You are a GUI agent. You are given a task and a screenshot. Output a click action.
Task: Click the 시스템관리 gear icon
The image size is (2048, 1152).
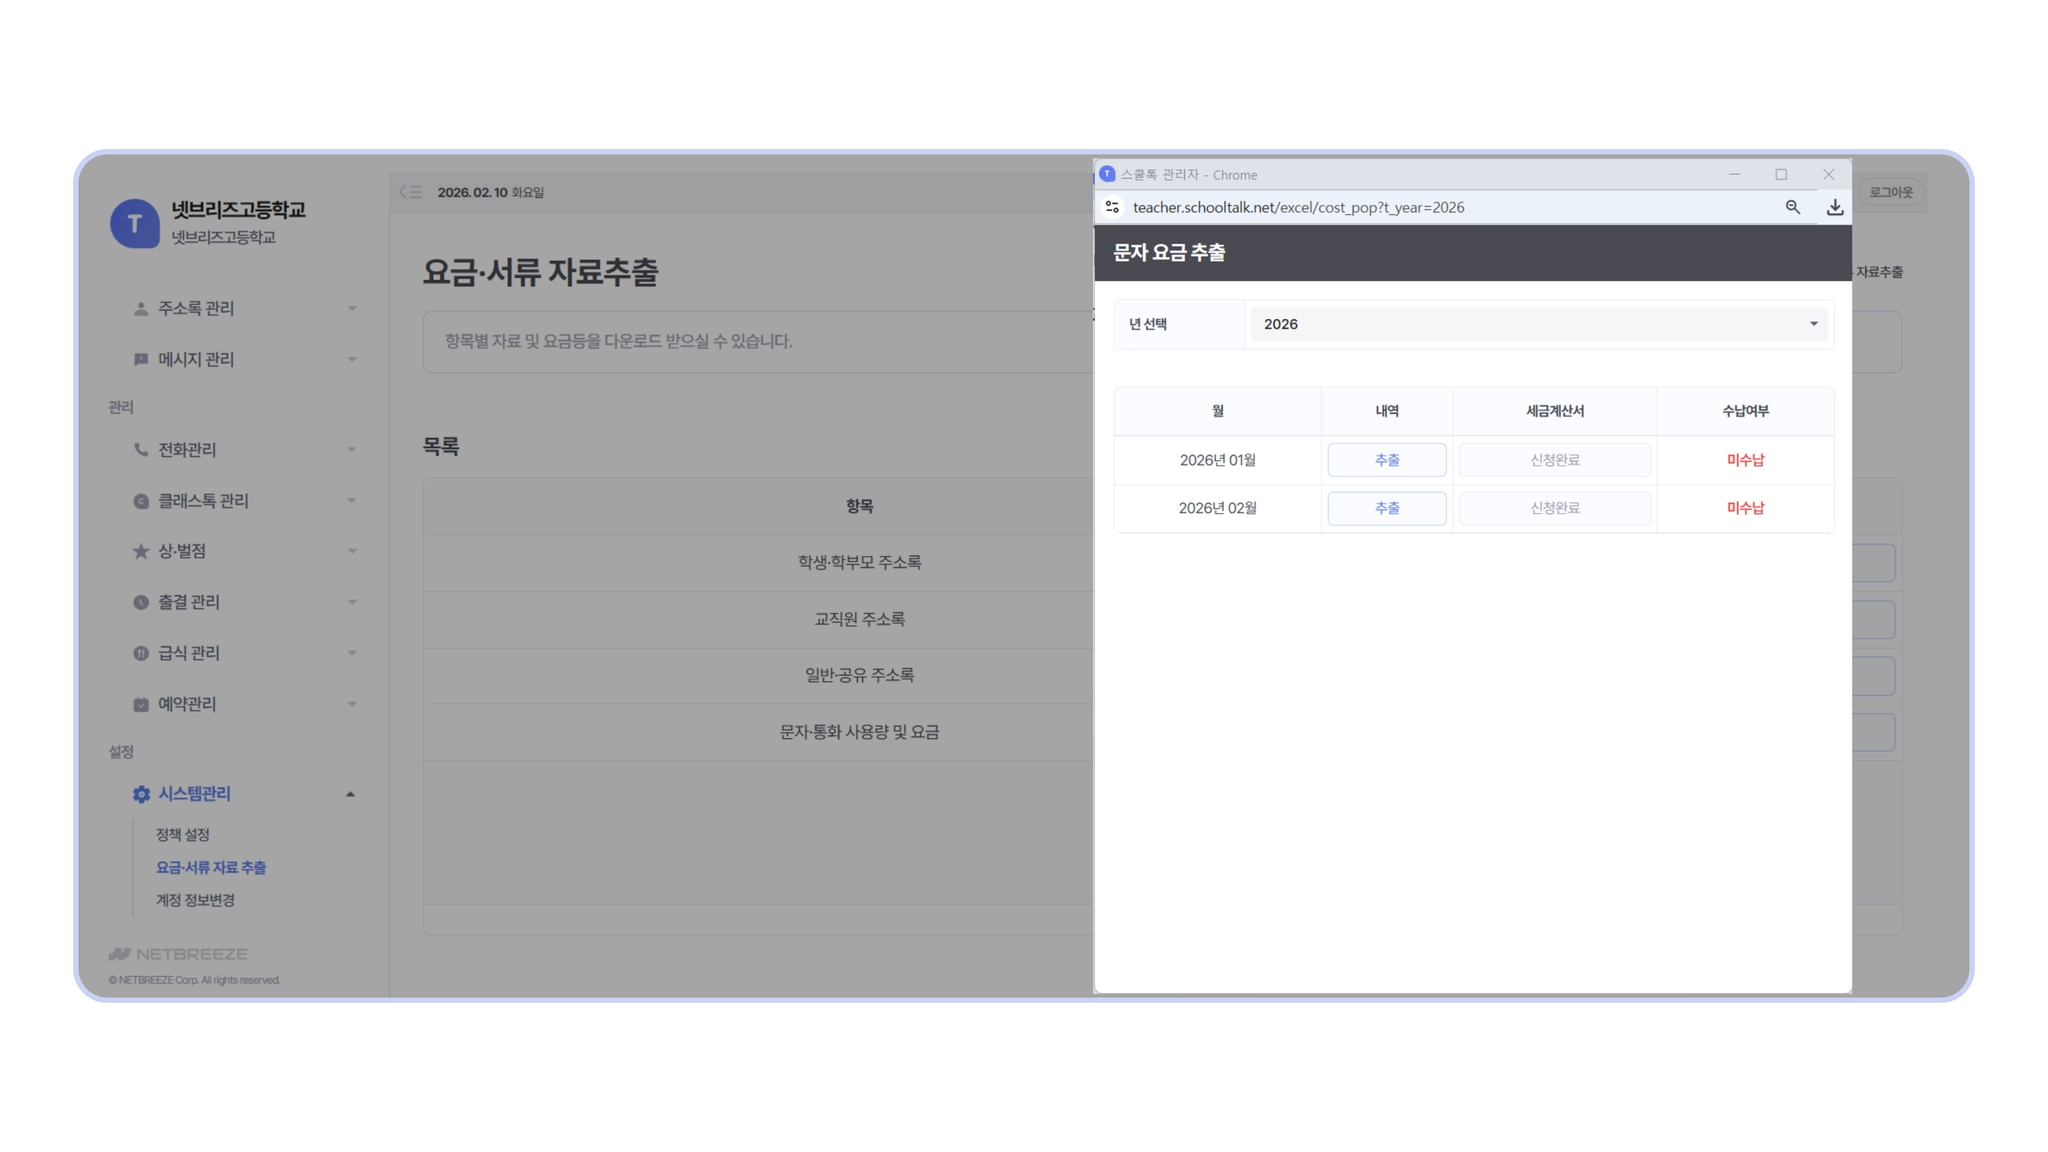coord(141,794)
